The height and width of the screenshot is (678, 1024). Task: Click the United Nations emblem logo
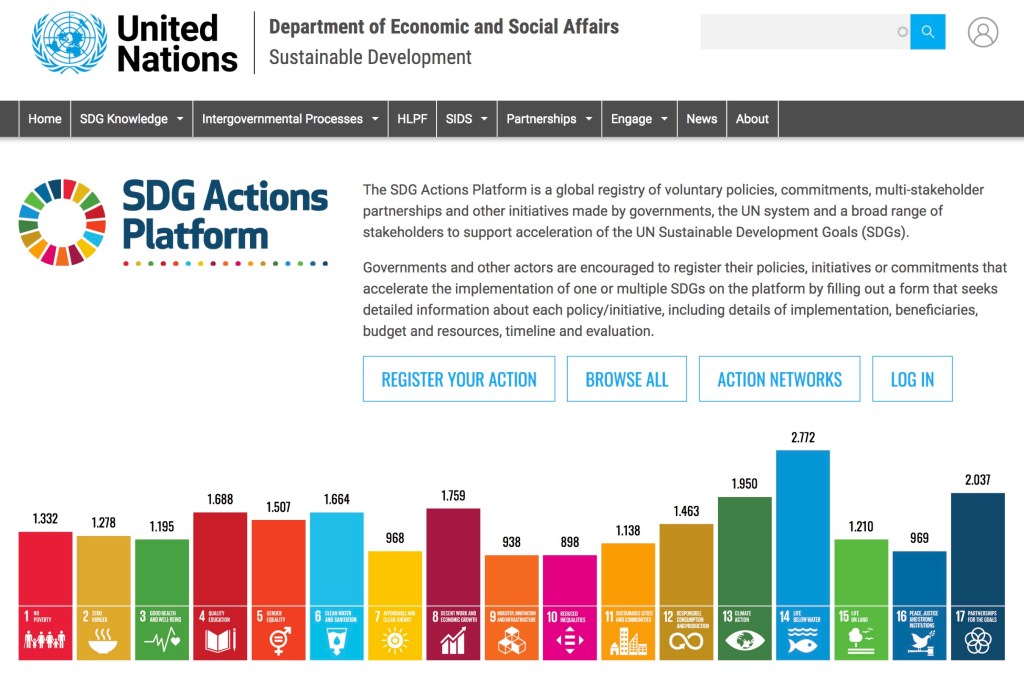(x=69, y=43)
